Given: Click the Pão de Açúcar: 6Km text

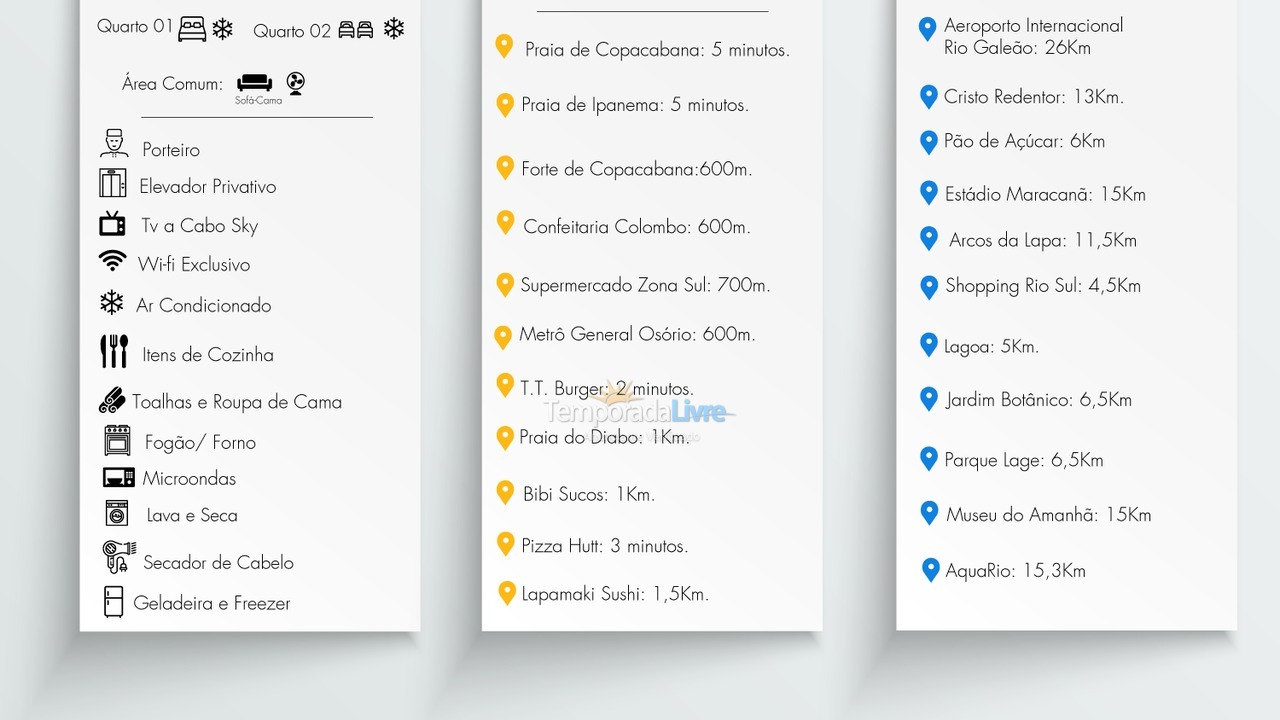Looking at the screenshot, I should (1024, 141).
